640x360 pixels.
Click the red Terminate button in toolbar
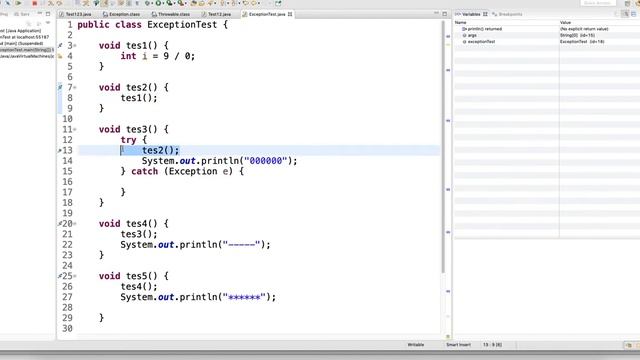click(35, 3)
